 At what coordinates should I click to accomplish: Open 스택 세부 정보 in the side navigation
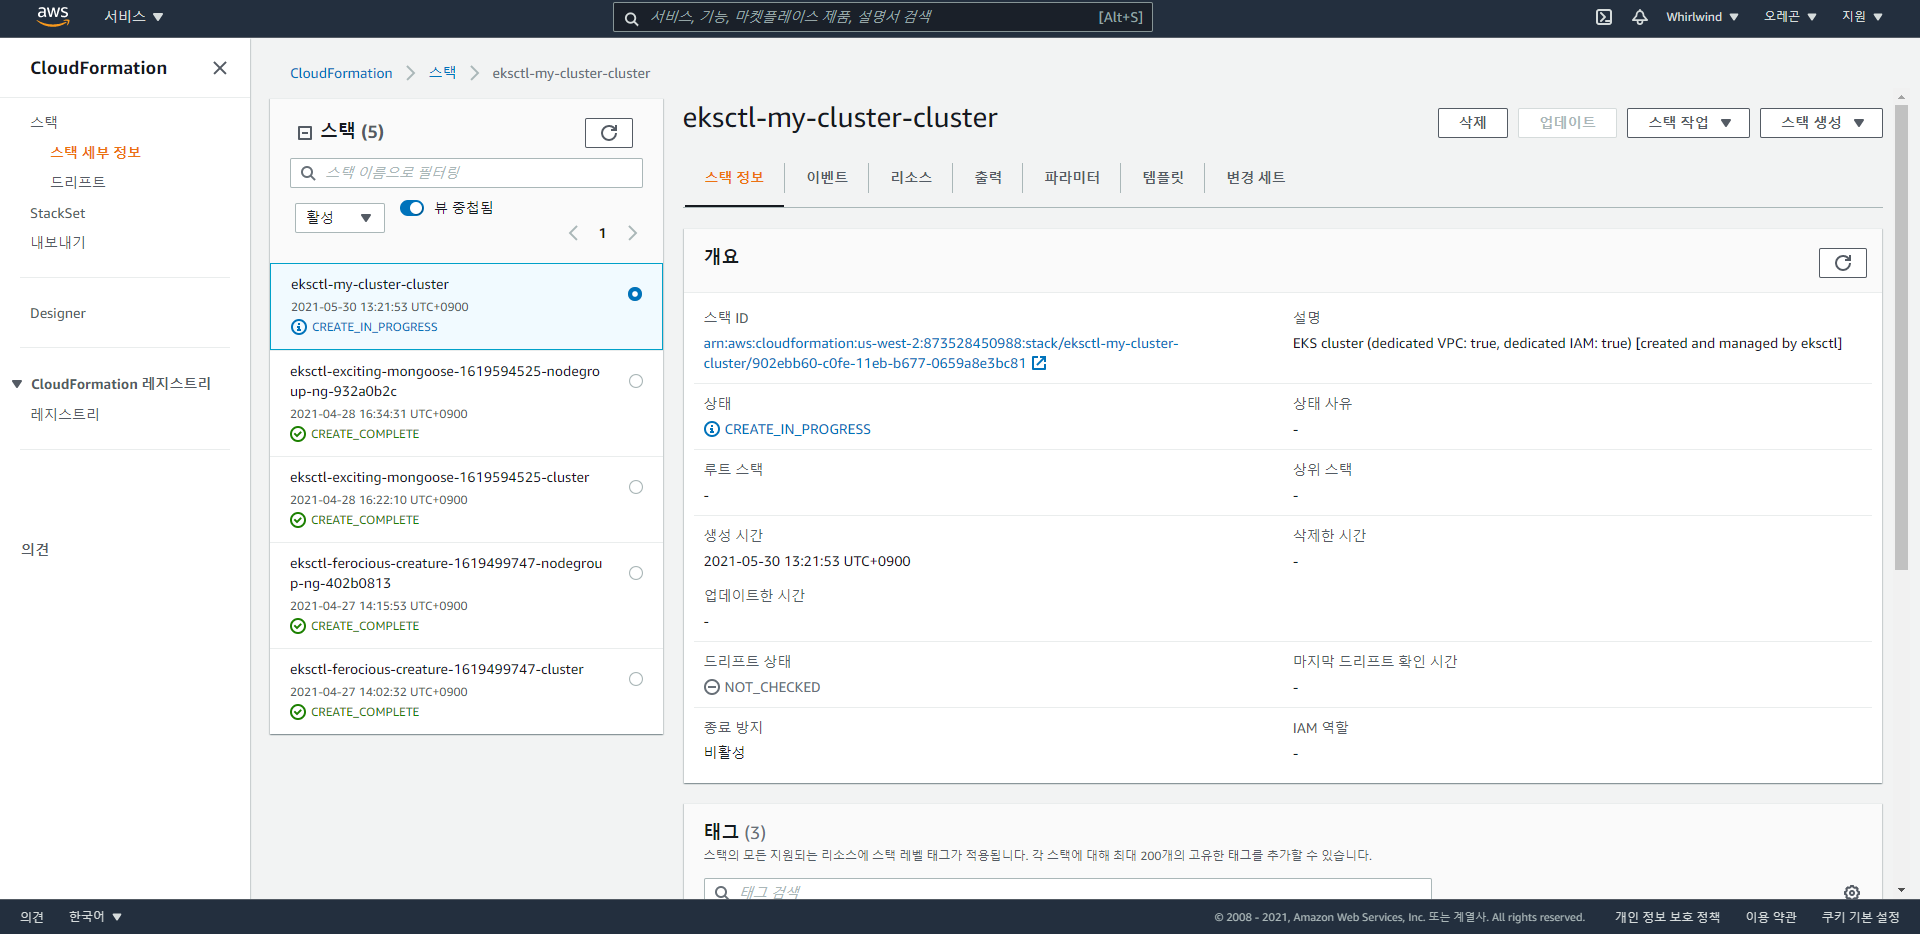95,152
